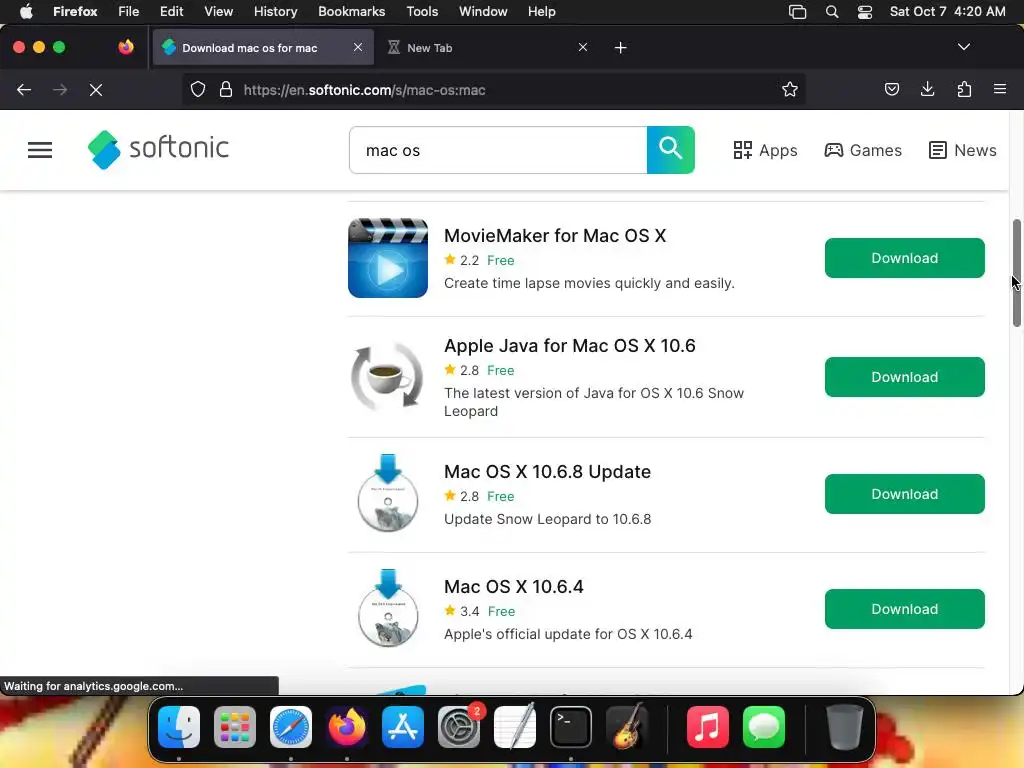Open the Spotlight search icon
Viewport: 1024px width, 768px height.
point(831,12)
